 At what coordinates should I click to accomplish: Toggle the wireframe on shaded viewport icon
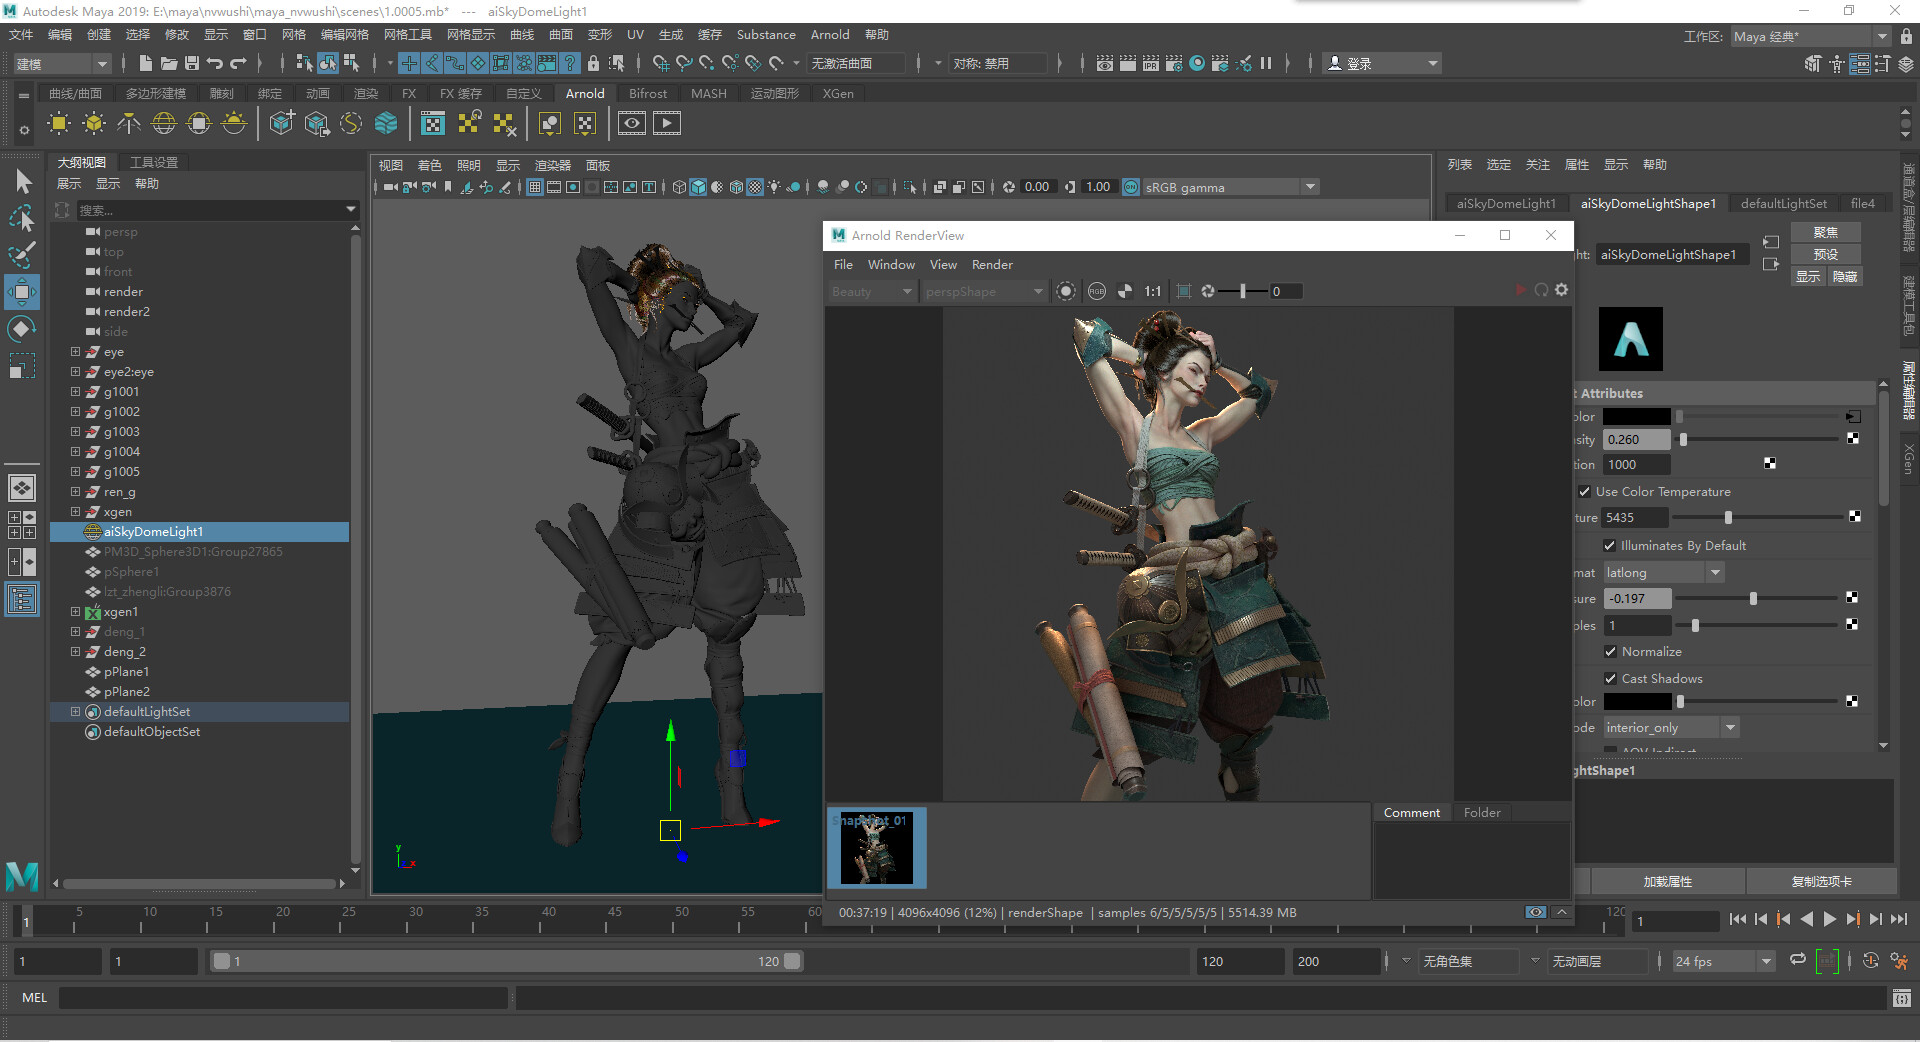coord(736,187)
